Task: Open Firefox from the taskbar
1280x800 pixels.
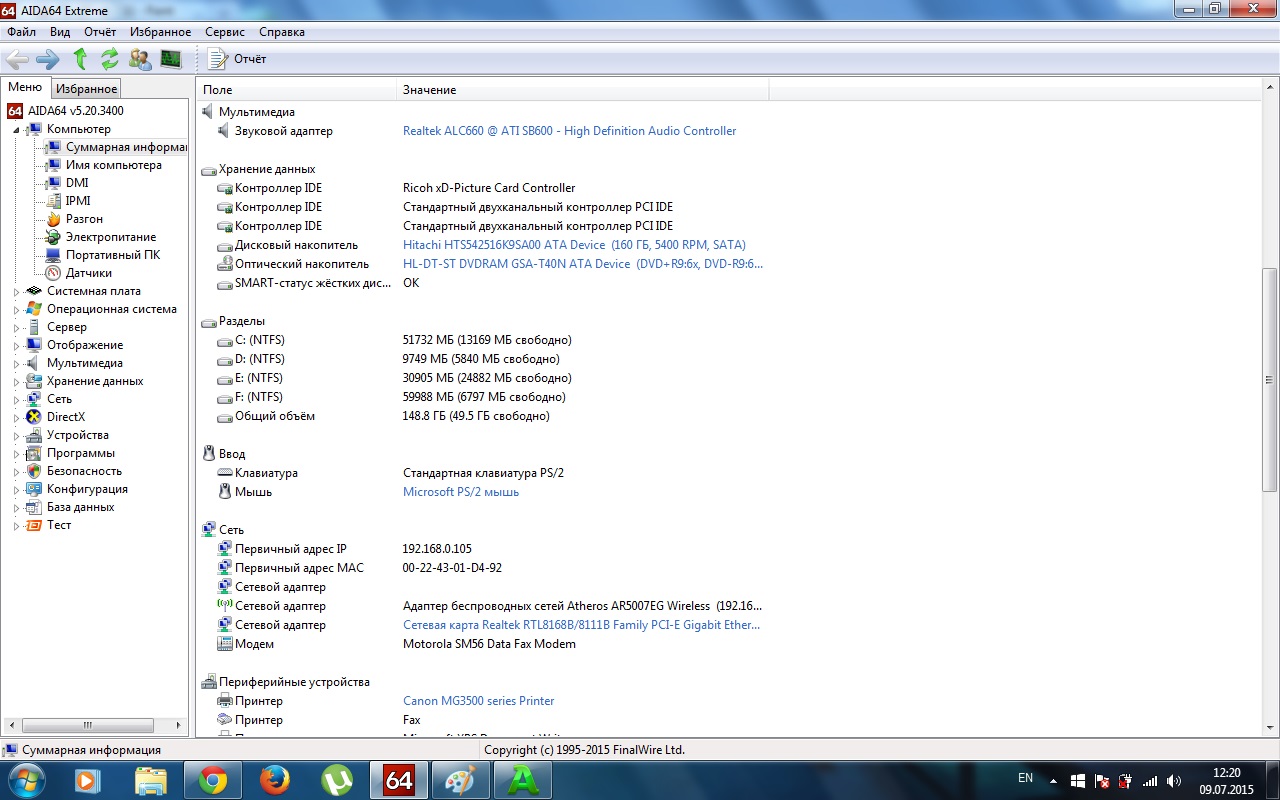Action: (x=274, y=780)
